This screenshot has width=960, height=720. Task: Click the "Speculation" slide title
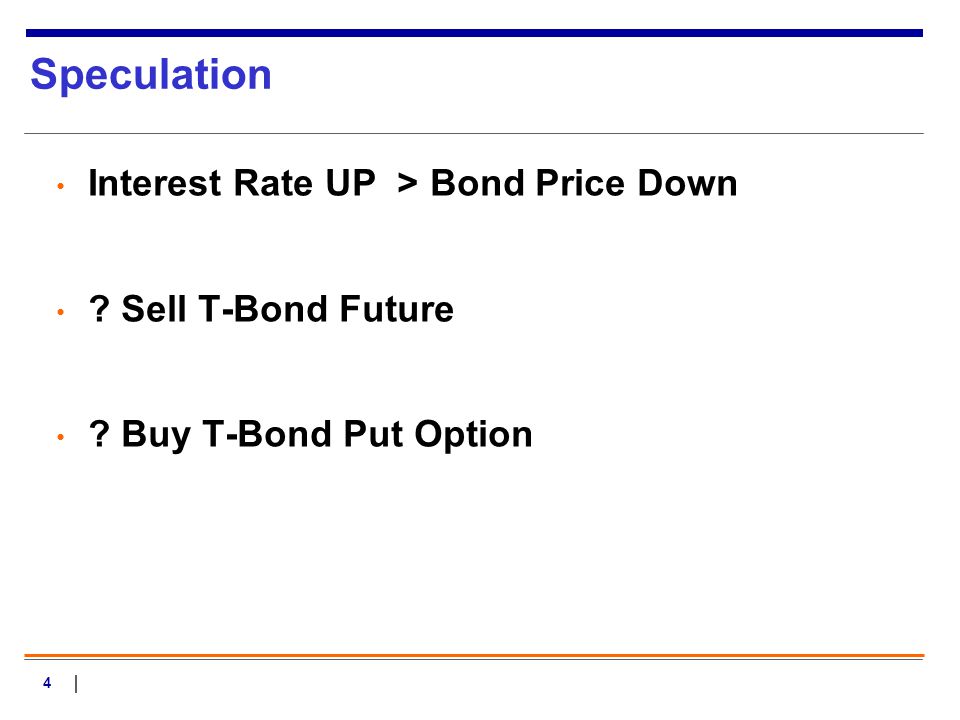151,75
